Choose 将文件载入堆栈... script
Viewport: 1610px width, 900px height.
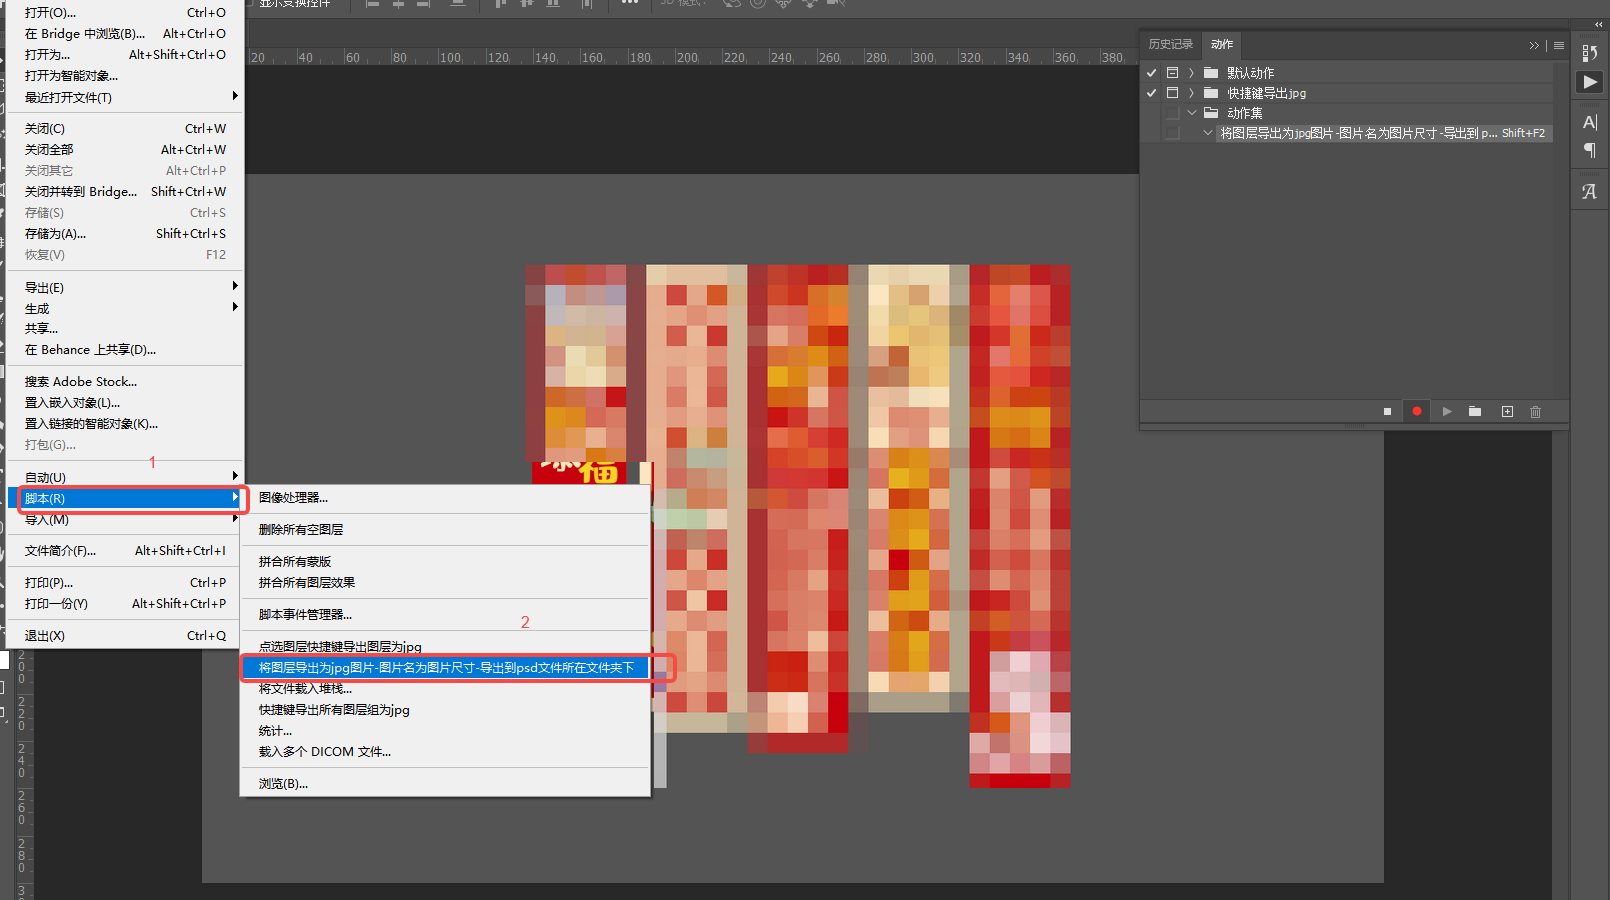coord(445,688)
